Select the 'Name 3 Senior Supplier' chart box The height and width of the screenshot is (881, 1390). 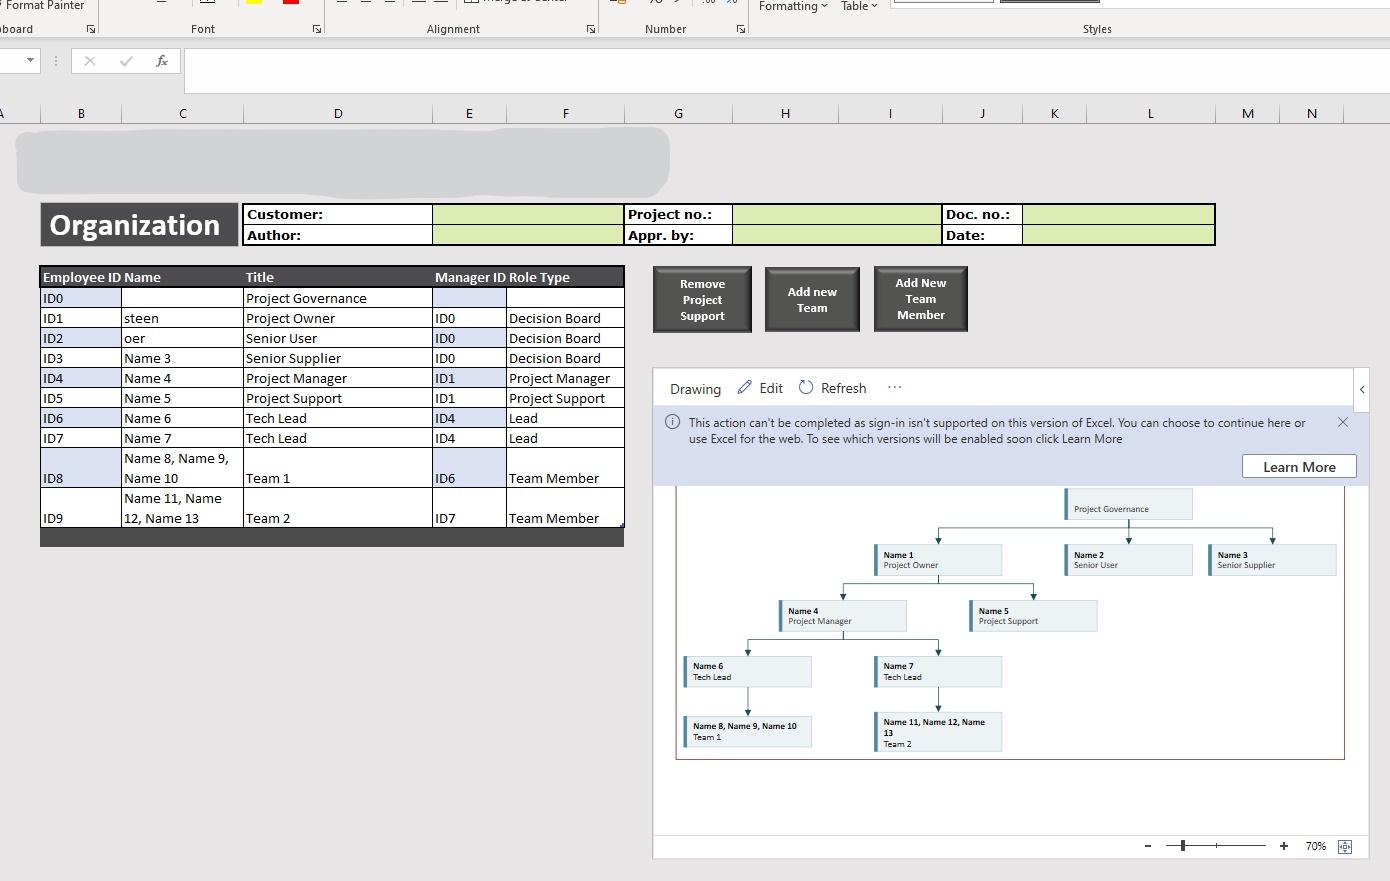1272,560
